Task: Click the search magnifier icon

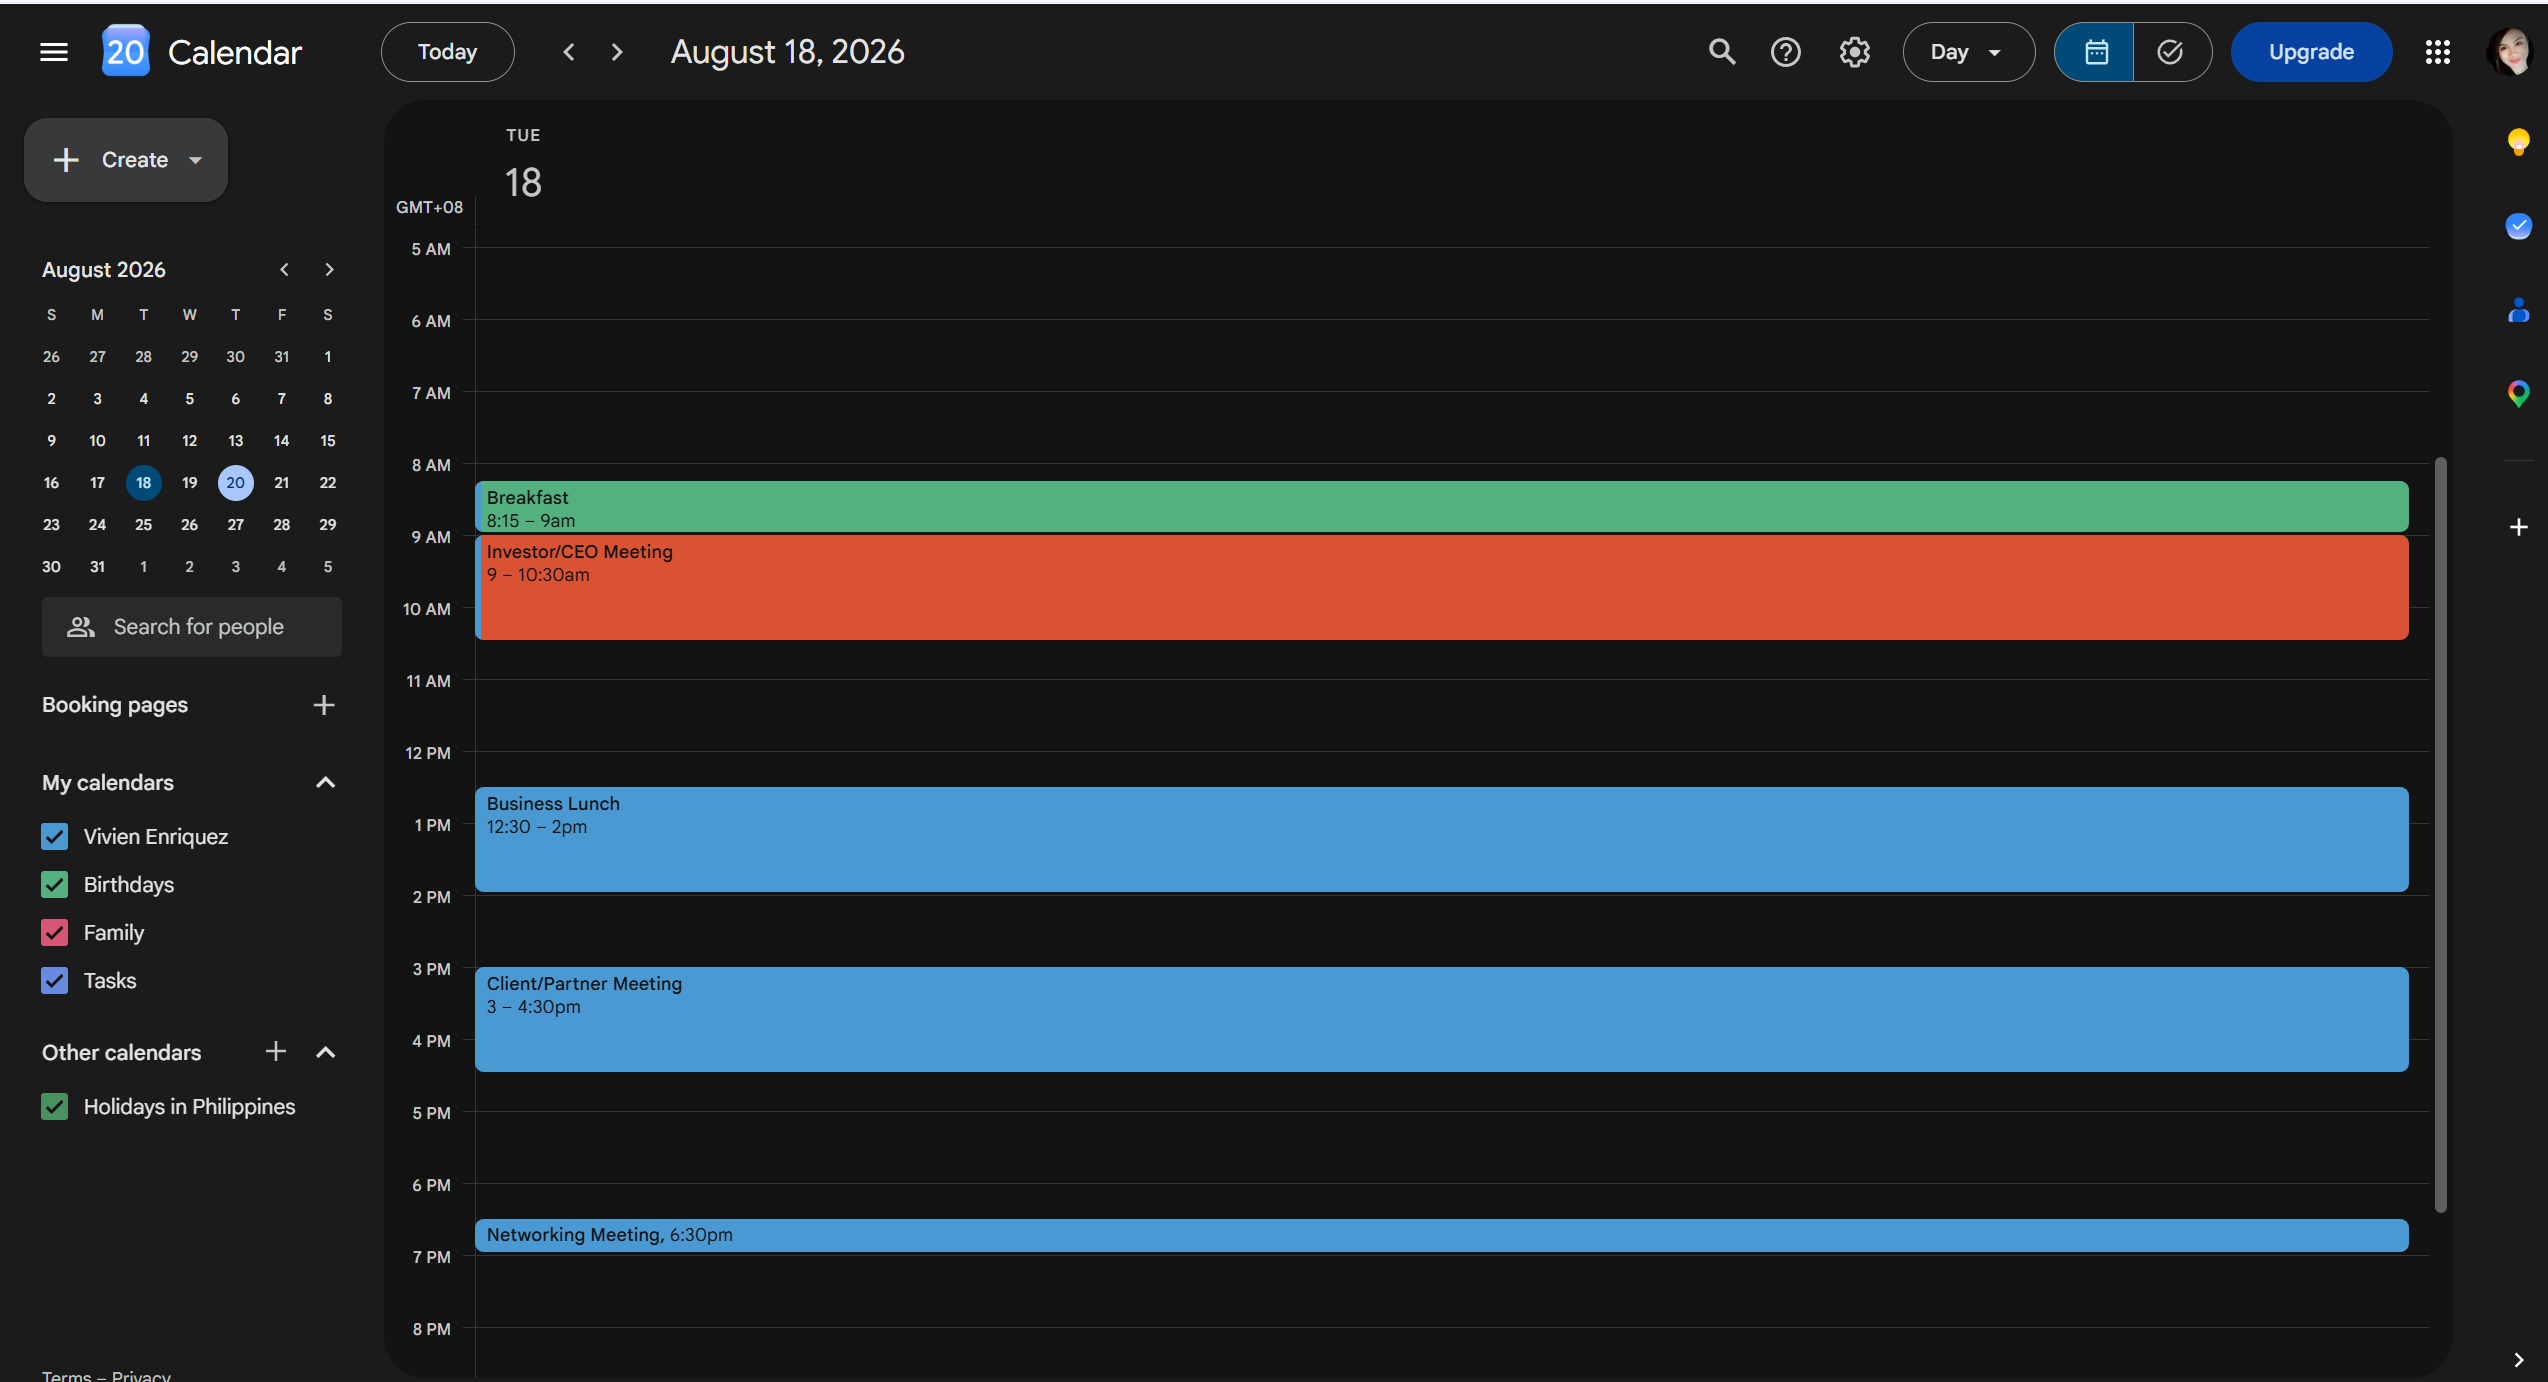Action: pyautogui.click(x=1721, y=52)
